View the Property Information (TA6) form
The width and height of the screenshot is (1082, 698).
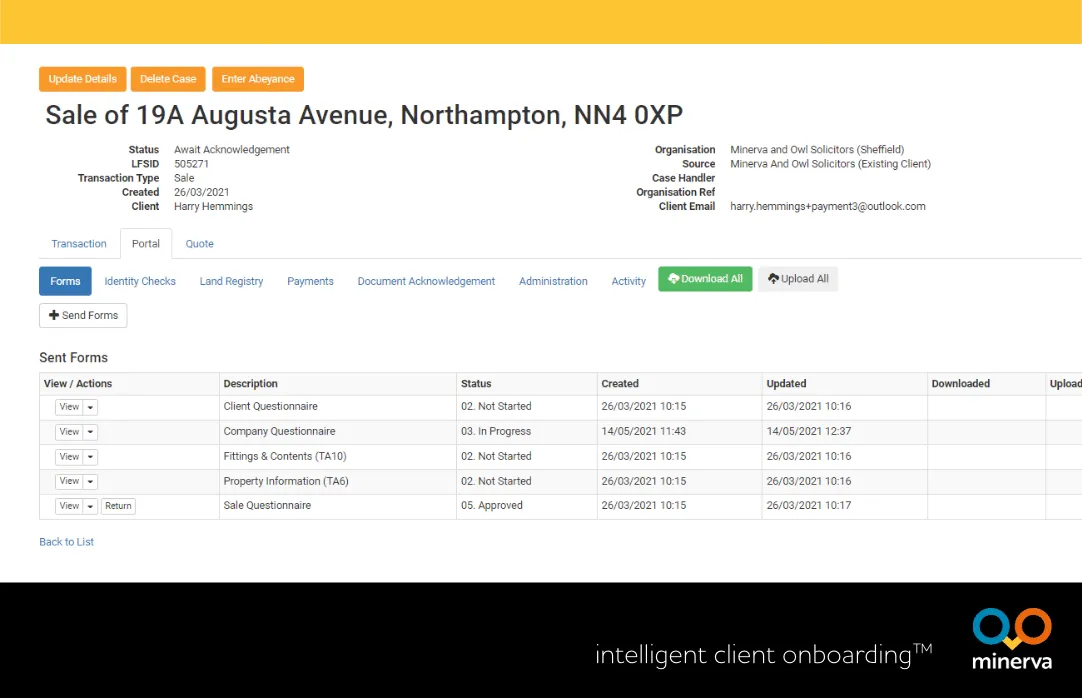[69, 481]
